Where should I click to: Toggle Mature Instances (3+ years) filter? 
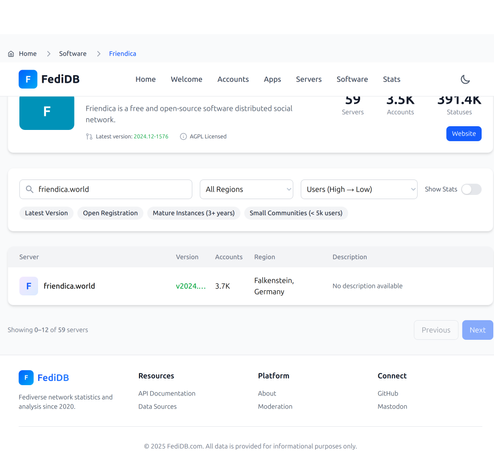194,213
